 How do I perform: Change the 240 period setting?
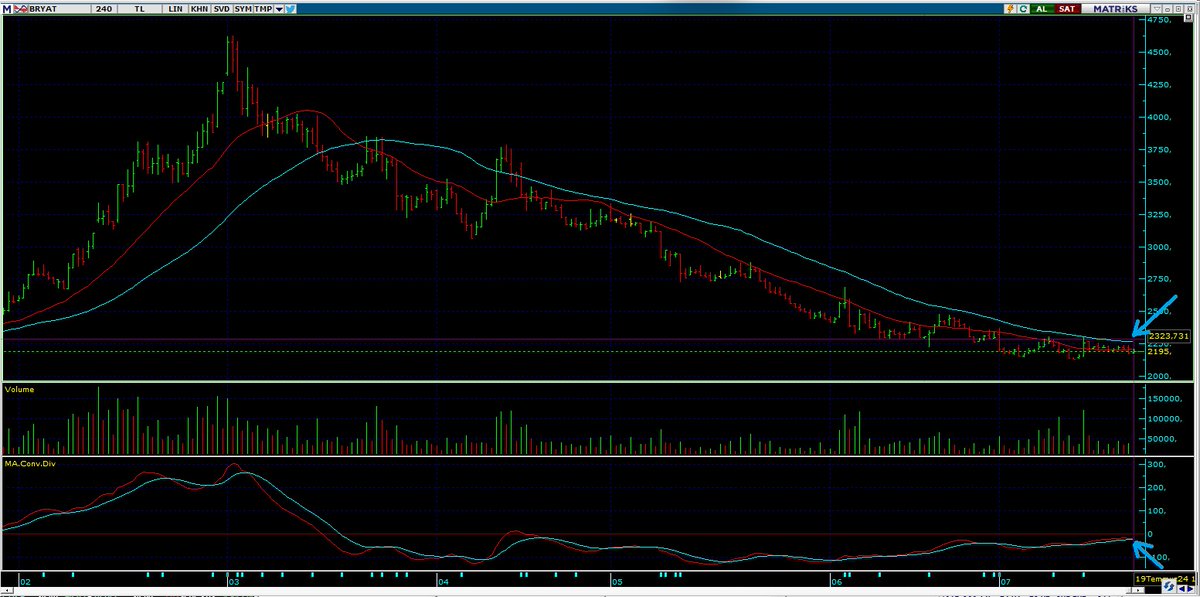click(x=104, y=9)
